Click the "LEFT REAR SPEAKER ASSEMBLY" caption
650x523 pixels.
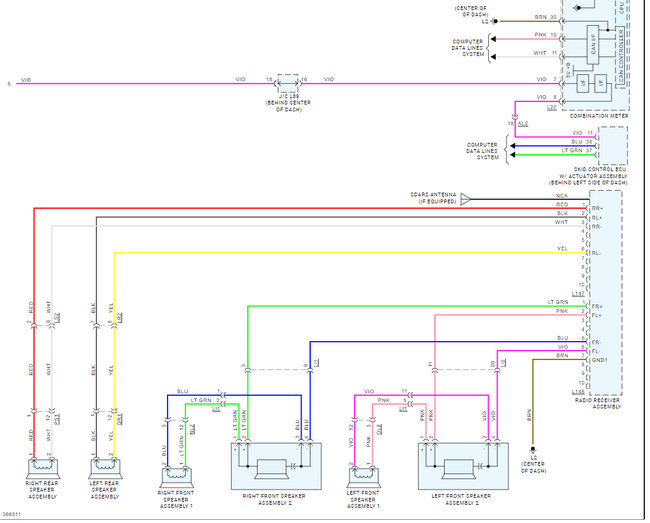[104, 490]
